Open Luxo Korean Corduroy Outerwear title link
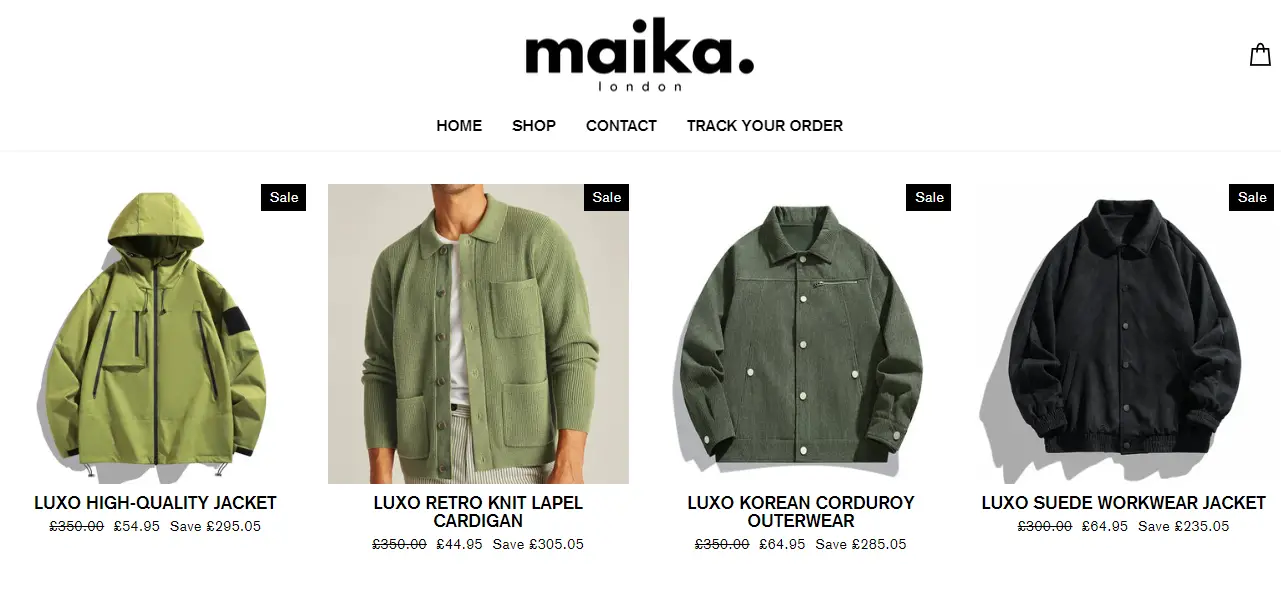The image size is (1281, 593). tap(801, 512)
